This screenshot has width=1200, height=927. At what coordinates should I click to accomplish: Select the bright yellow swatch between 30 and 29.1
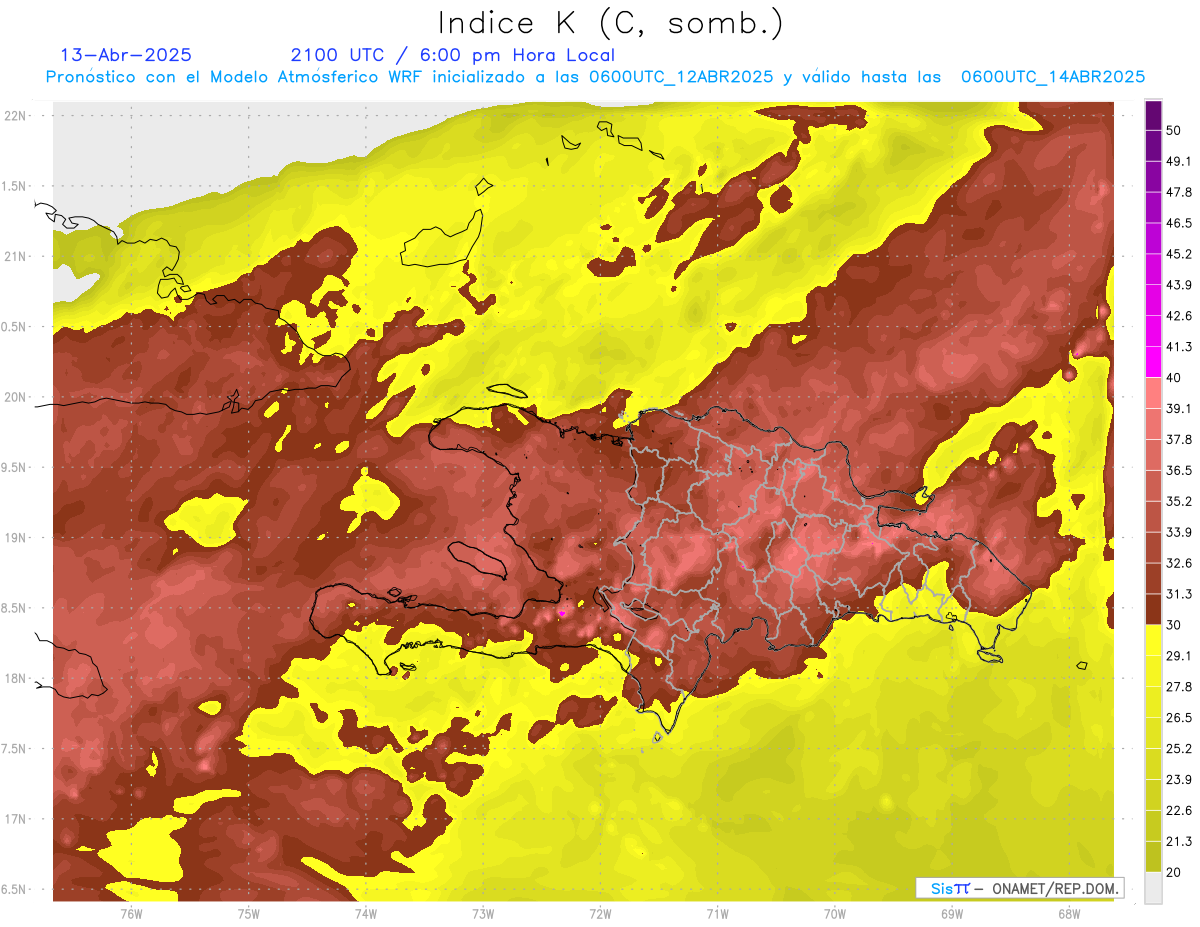pos(1153,639)
